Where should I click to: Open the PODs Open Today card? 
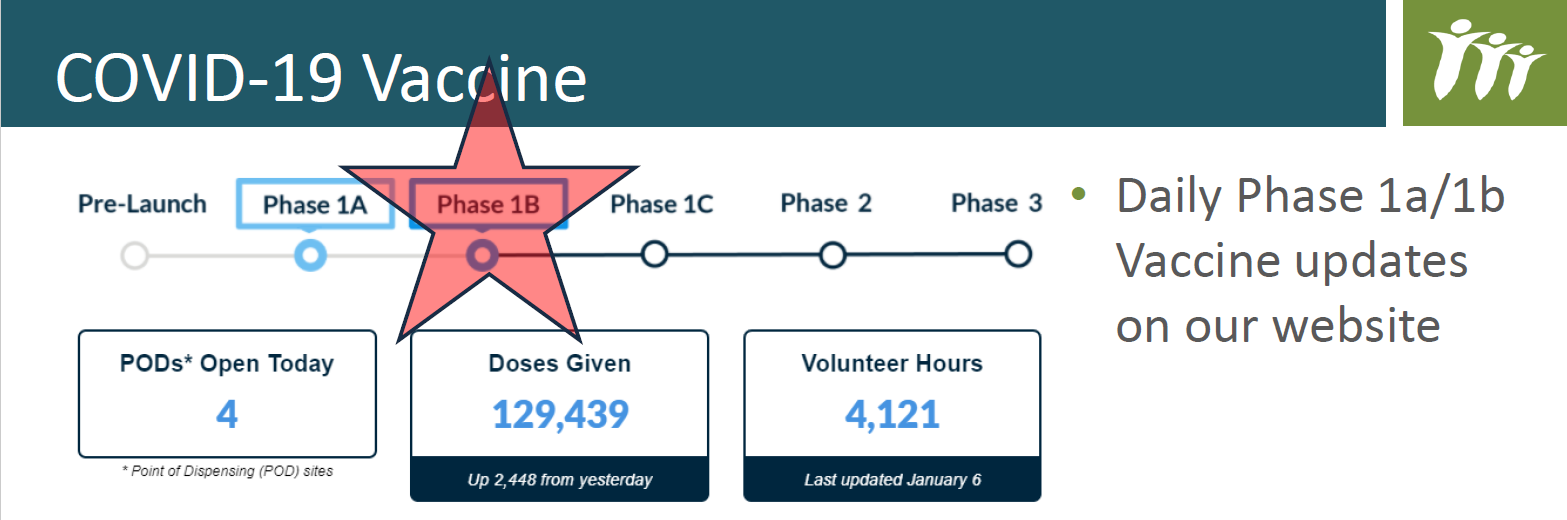click(227, 393)
